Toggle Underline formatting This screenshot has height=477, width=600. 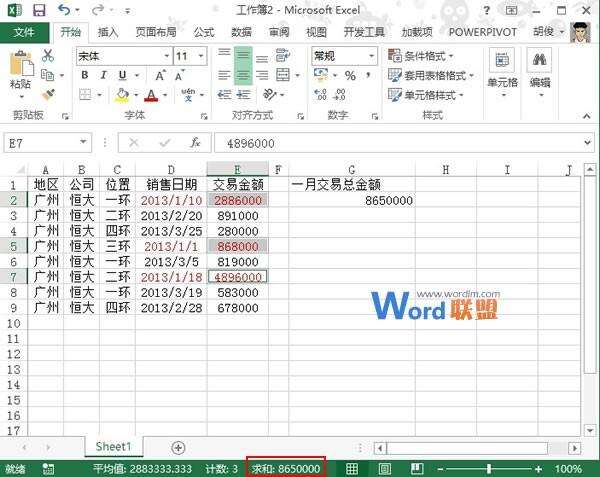[122, 75]
